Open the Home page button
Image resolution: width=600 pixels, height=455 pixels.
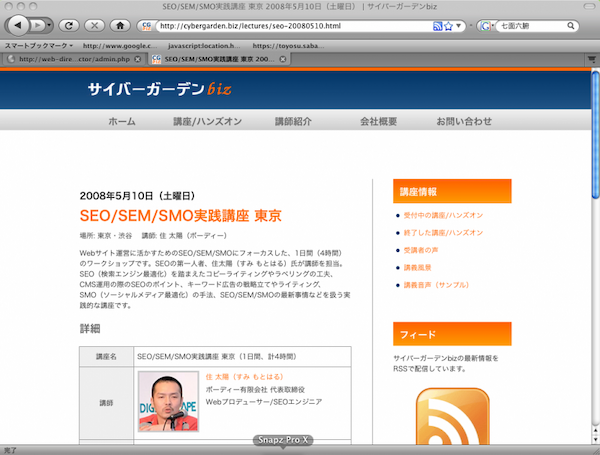click(x=120, y=26)
